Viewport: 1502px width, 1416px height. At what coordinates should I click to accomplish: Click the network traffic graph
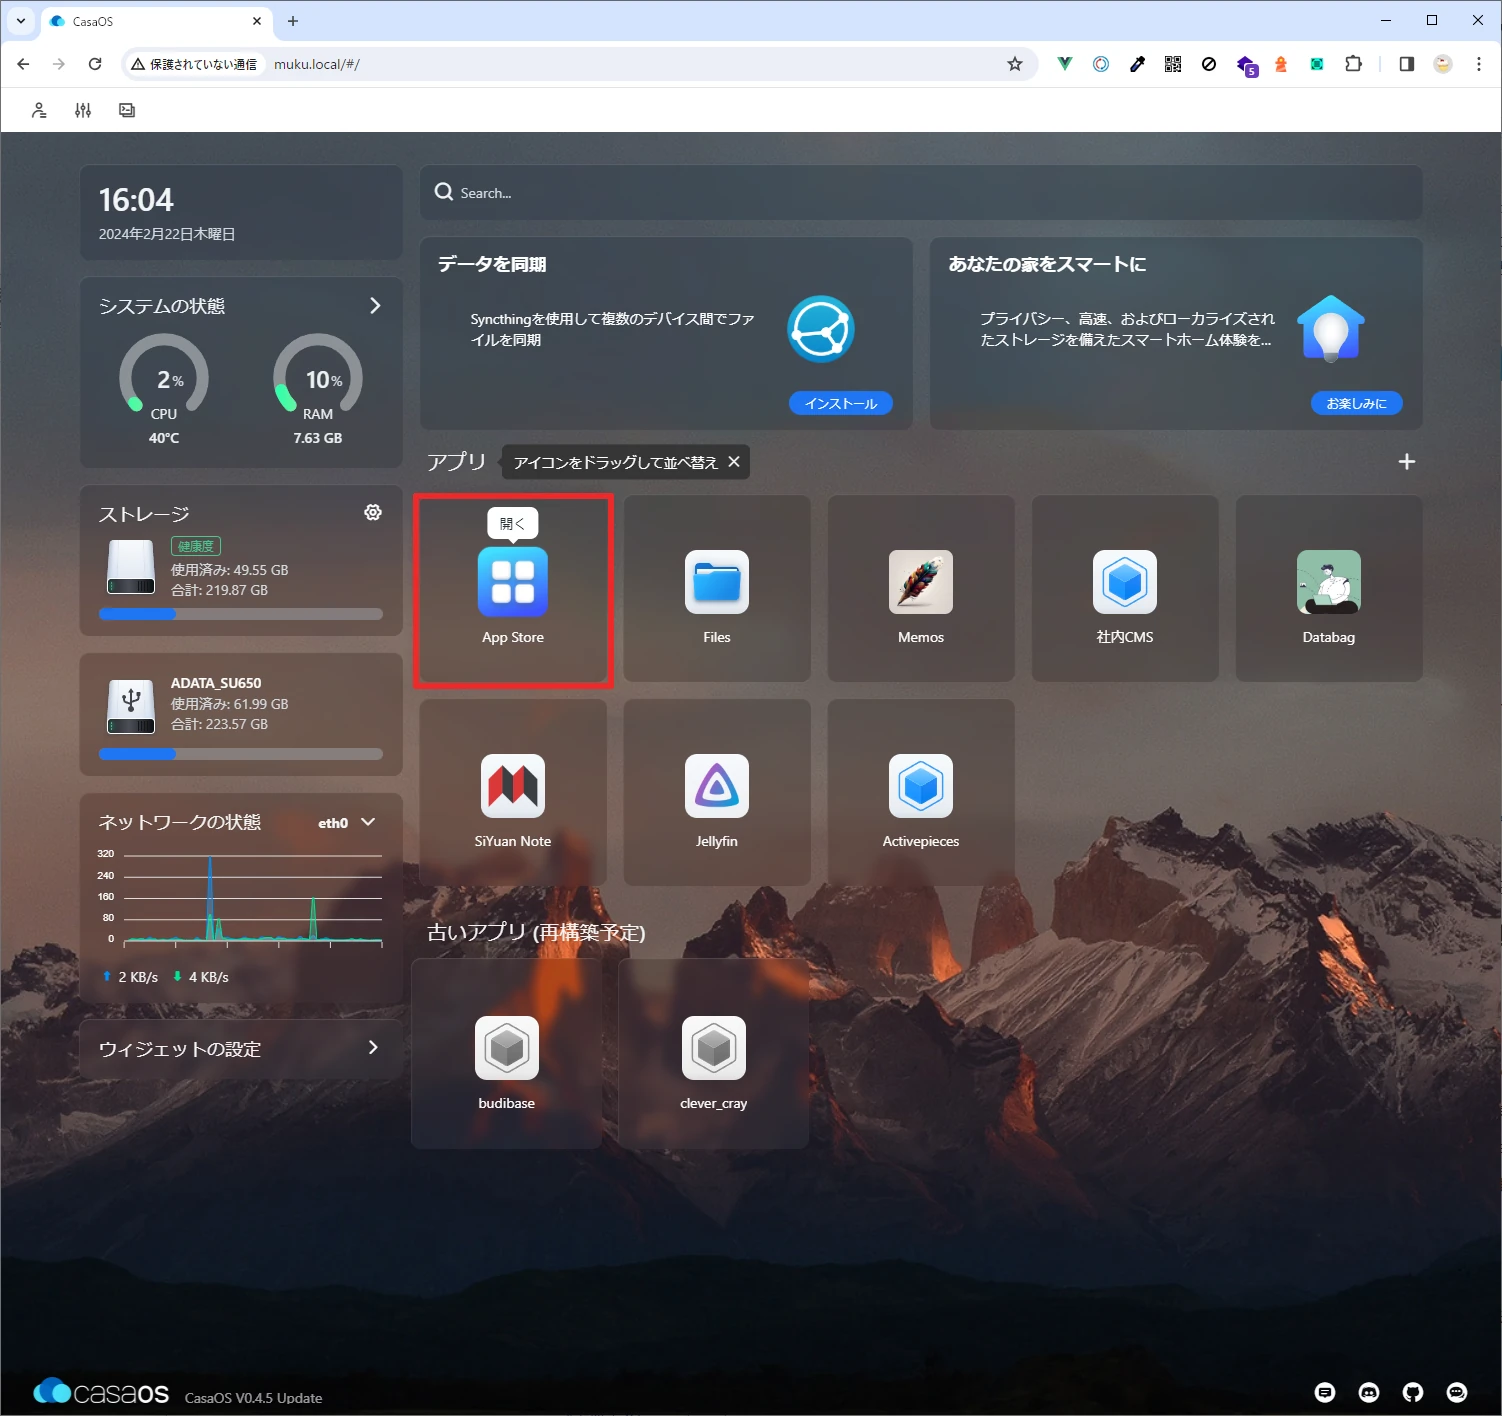point(241,898)
